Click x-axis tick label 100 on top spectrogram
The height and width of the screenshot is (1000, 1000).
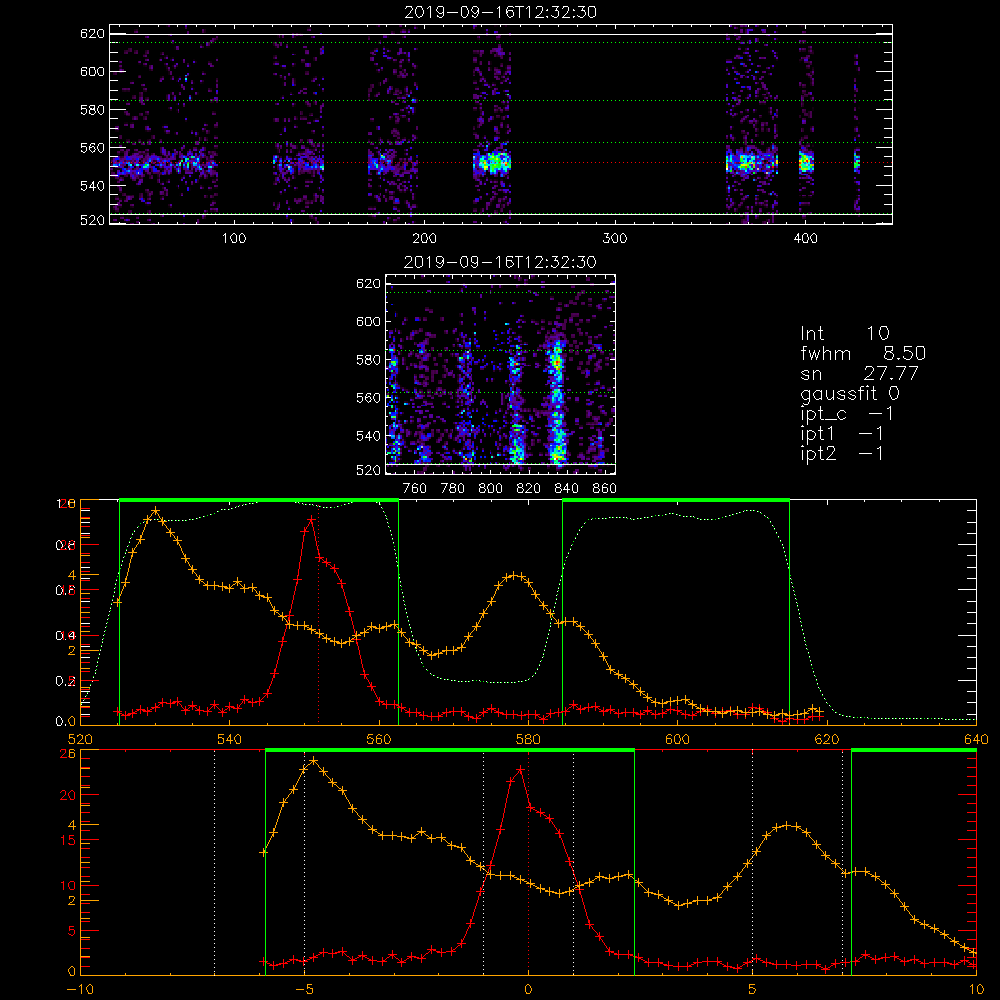tap(234, 239)
